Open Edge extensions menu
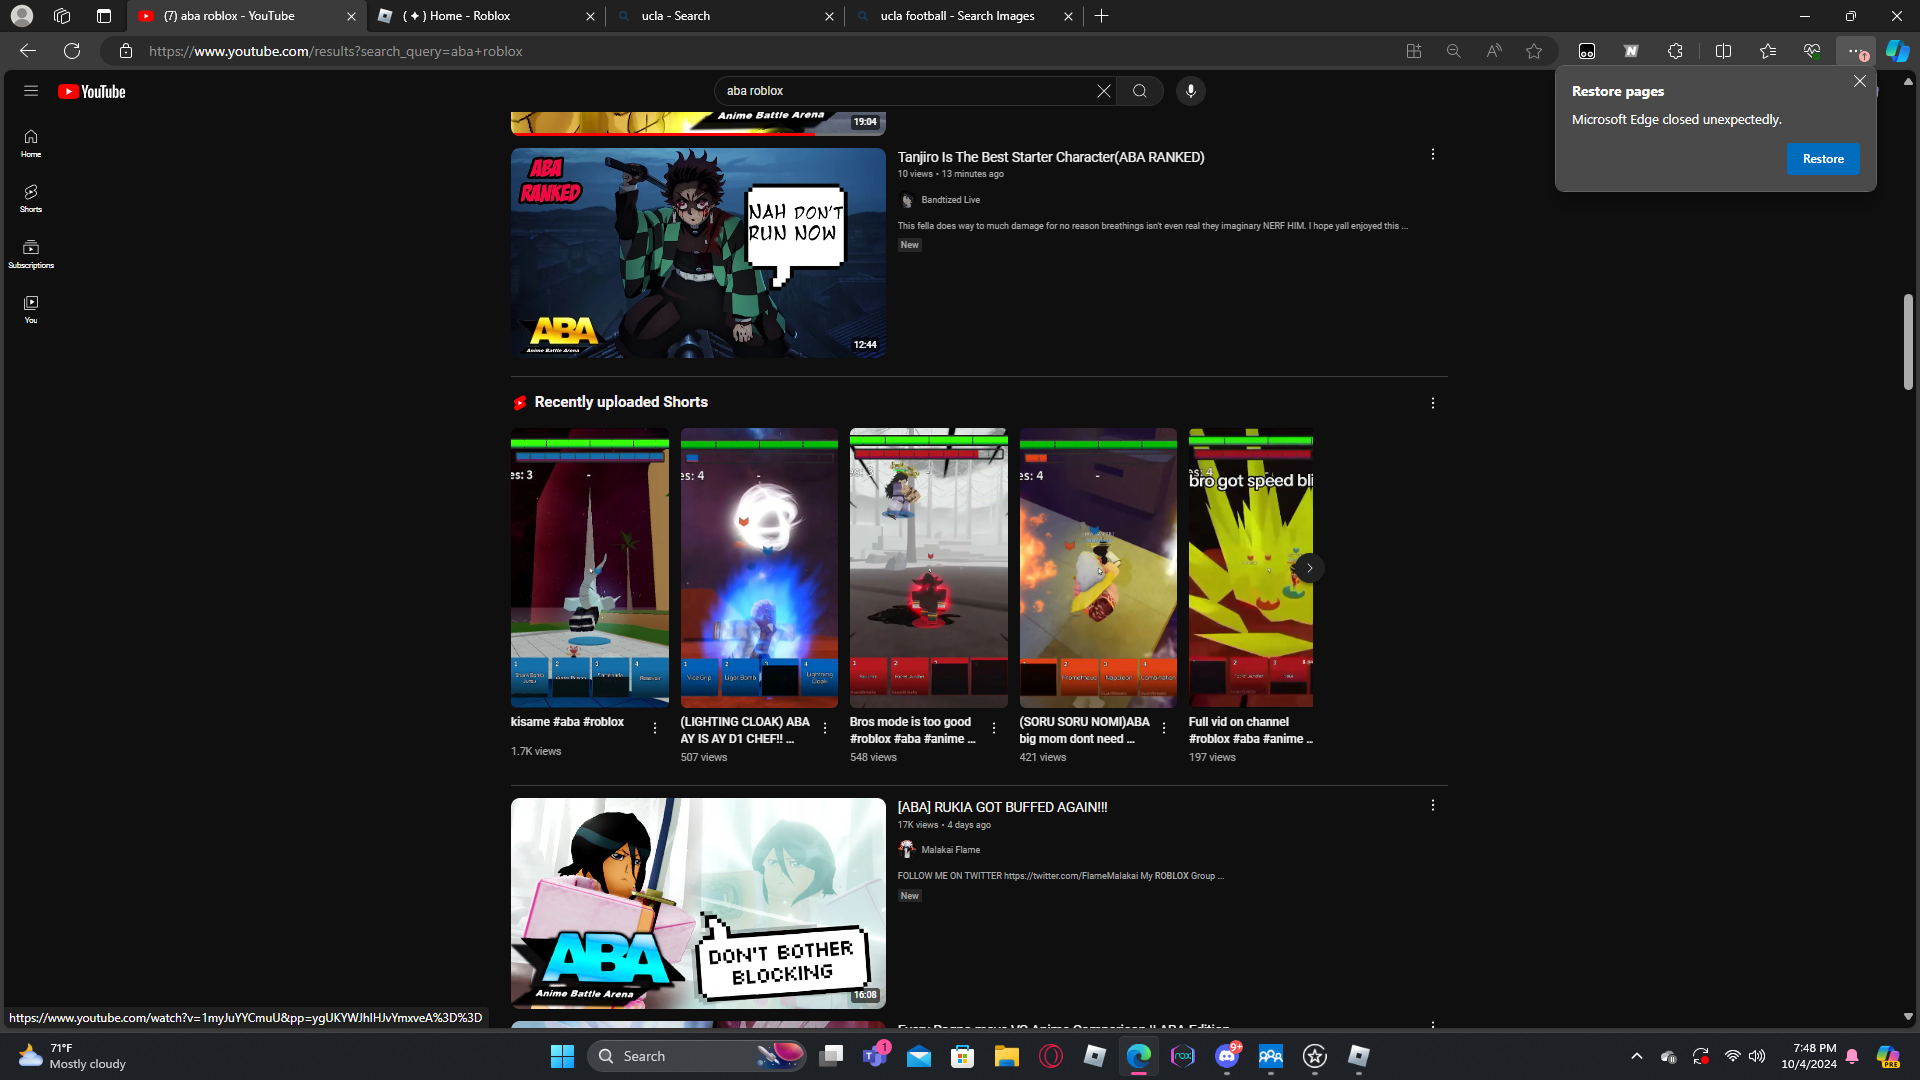The height and width of the screenshot is (1080, 1920). [x=1675, y=51]
